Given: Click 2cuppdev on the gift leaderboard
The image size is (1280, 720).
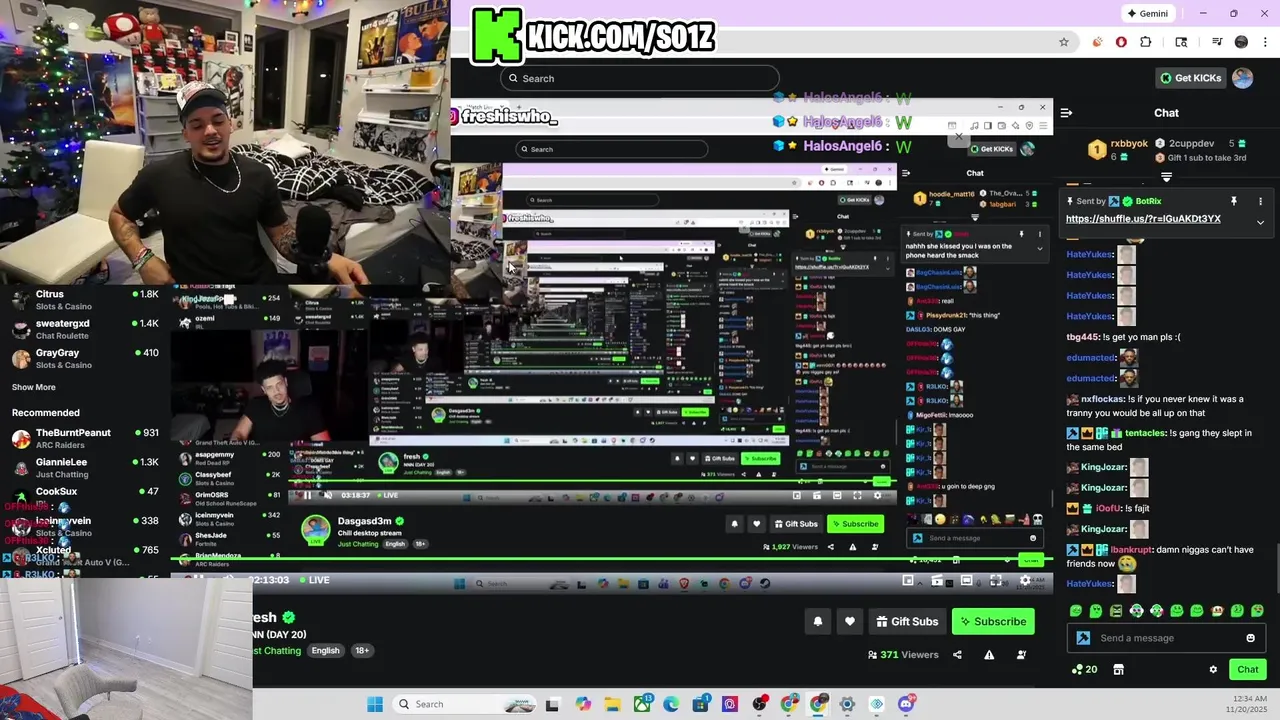Looking at the screenshot, I should 1192,144.
